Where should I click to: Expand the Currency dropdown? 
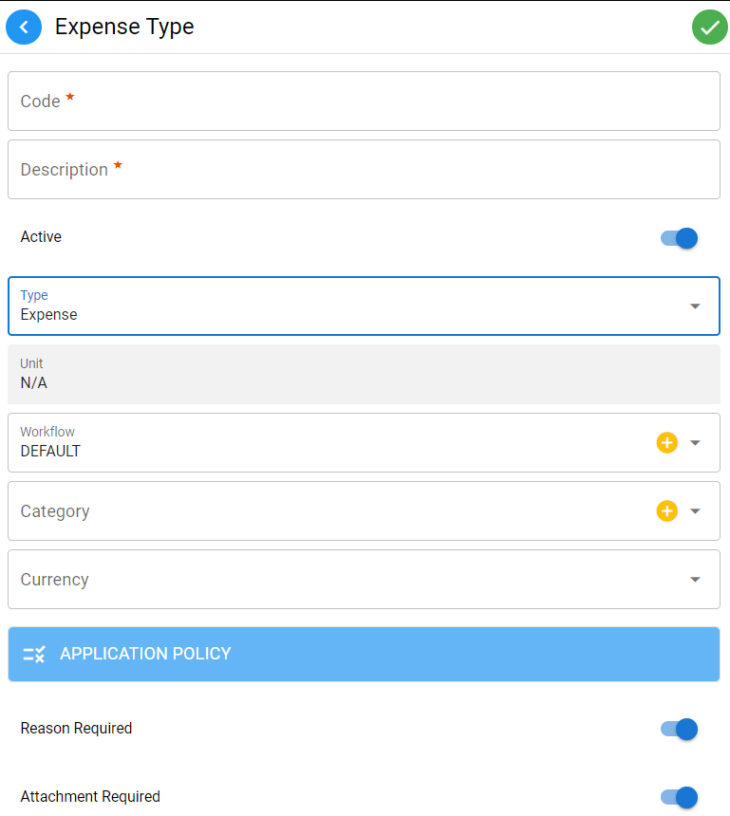pyautogui.click(x=695, y=579)
